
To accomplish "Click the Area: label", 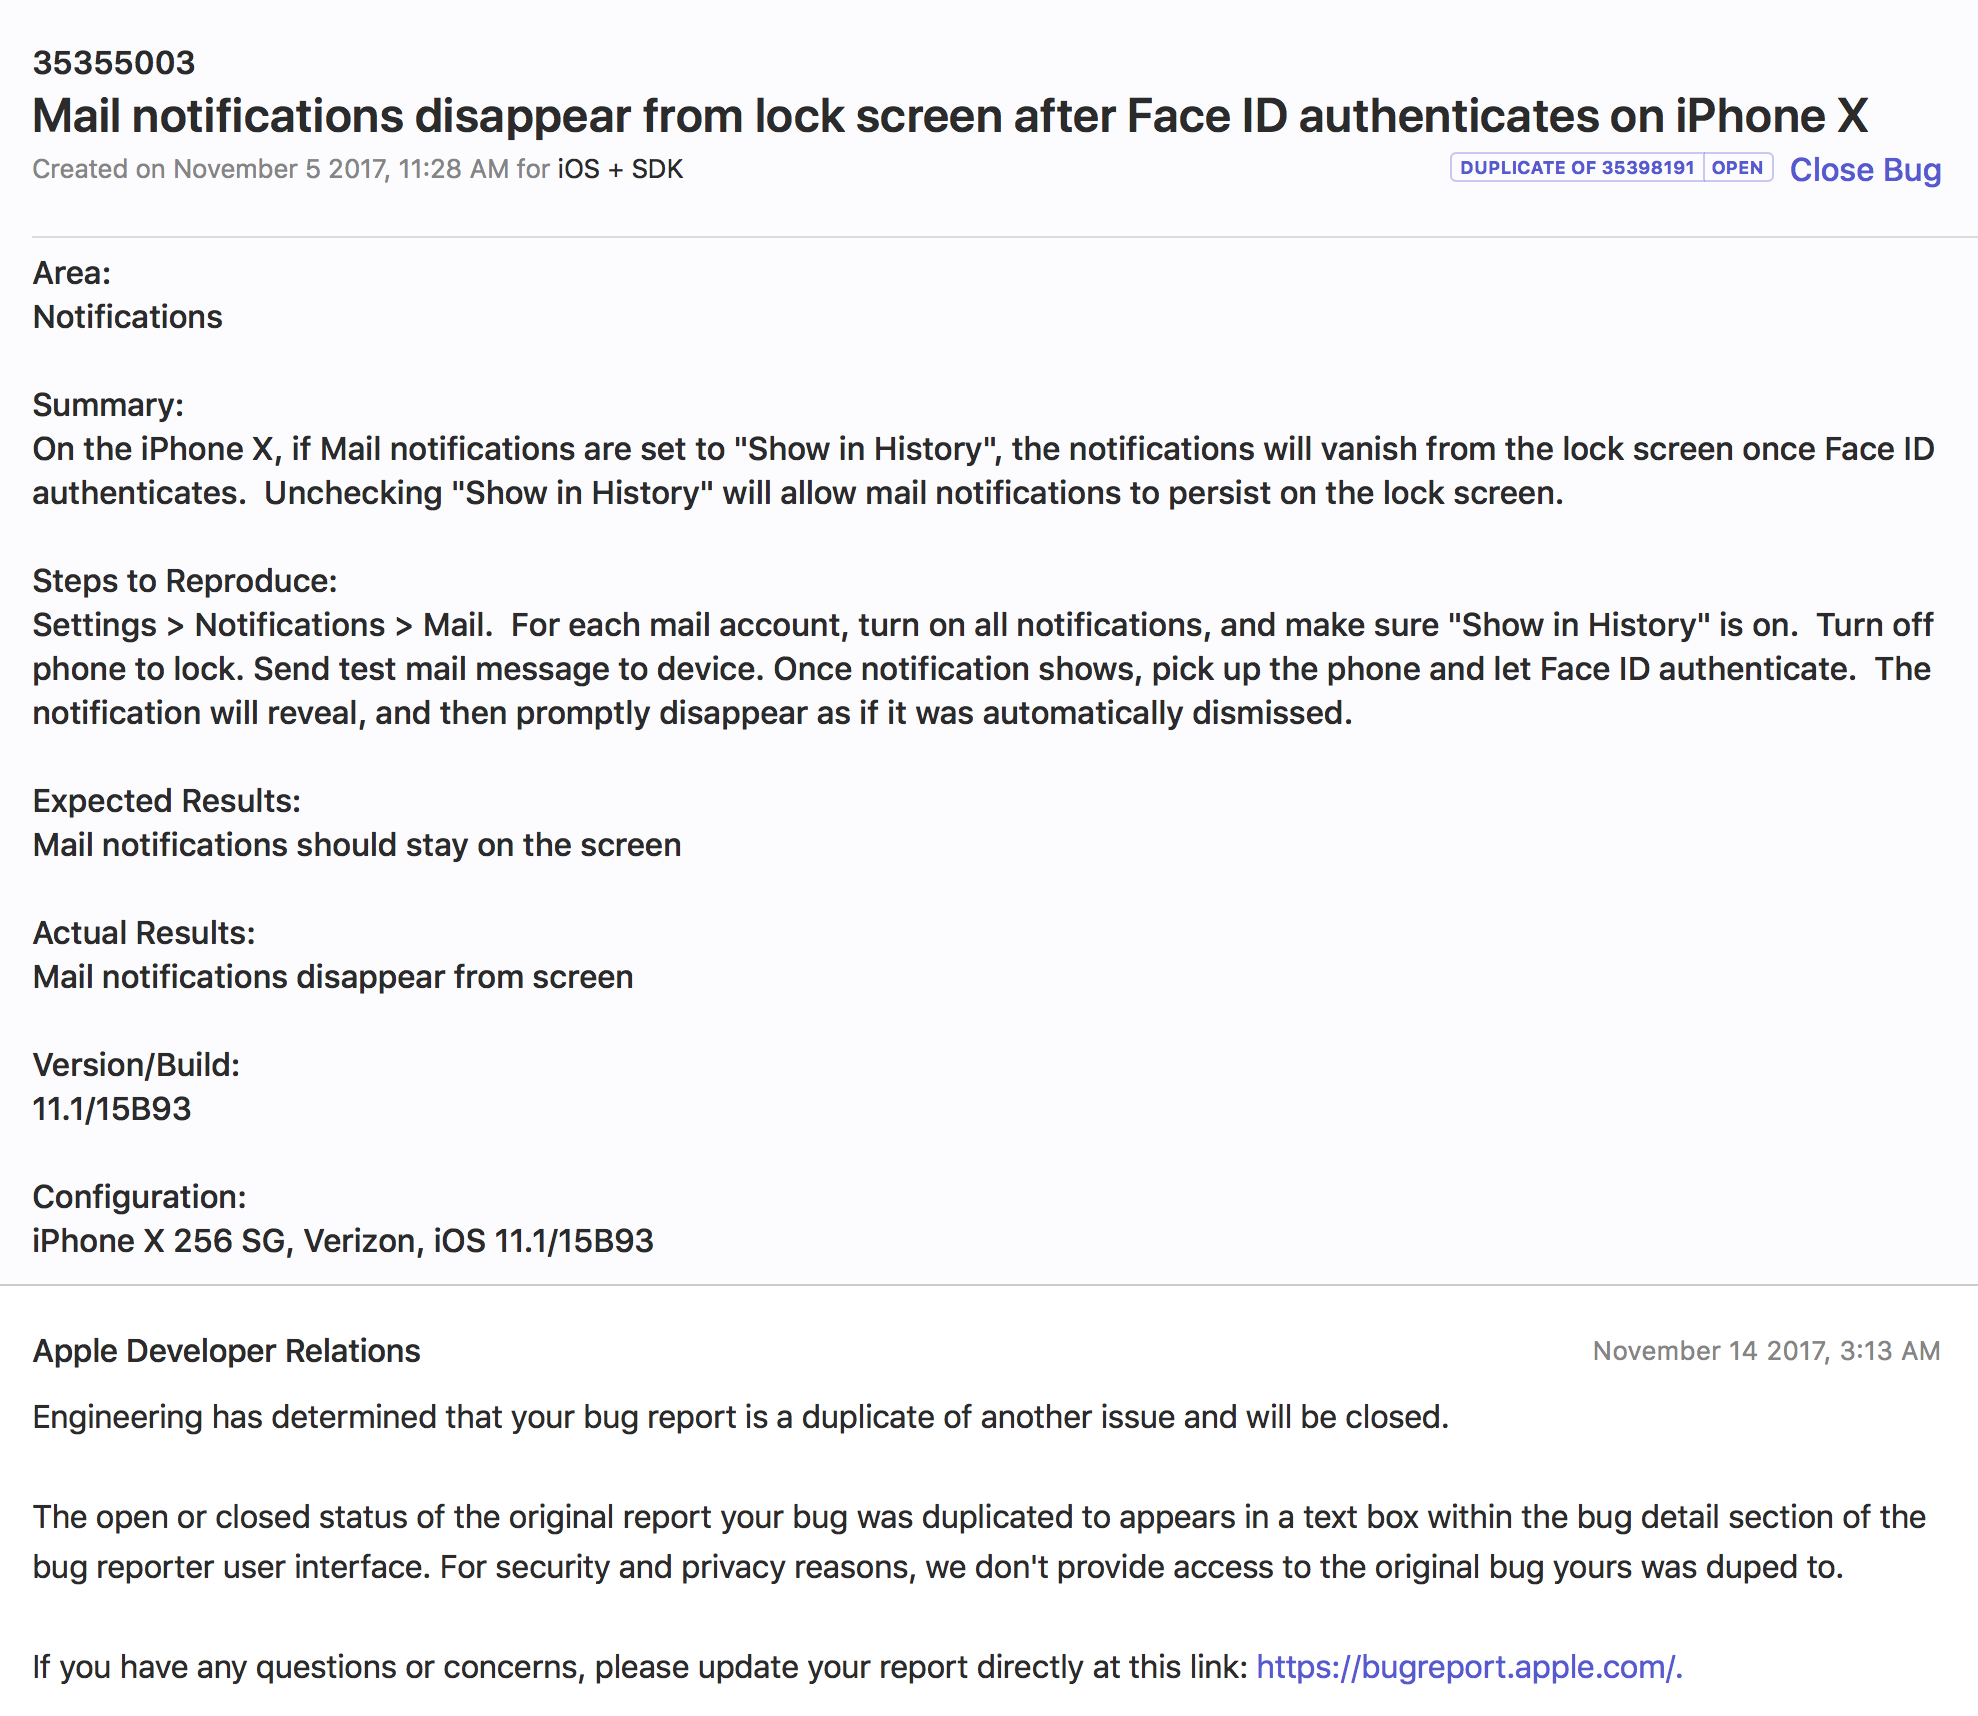I will tap(72, 273).
